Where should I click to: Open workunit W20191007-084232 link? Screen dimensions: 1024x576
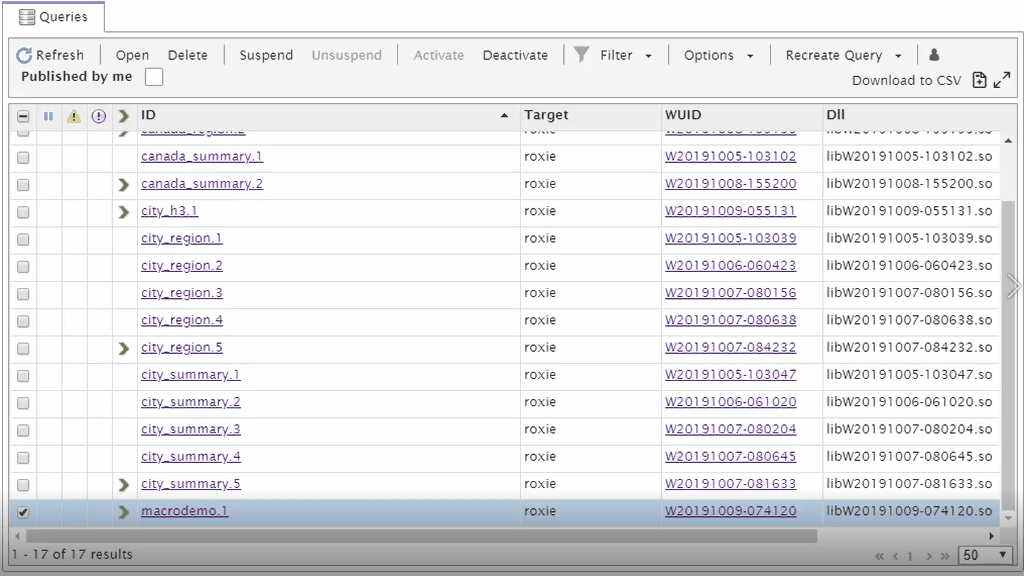click(x=731, y=347)
